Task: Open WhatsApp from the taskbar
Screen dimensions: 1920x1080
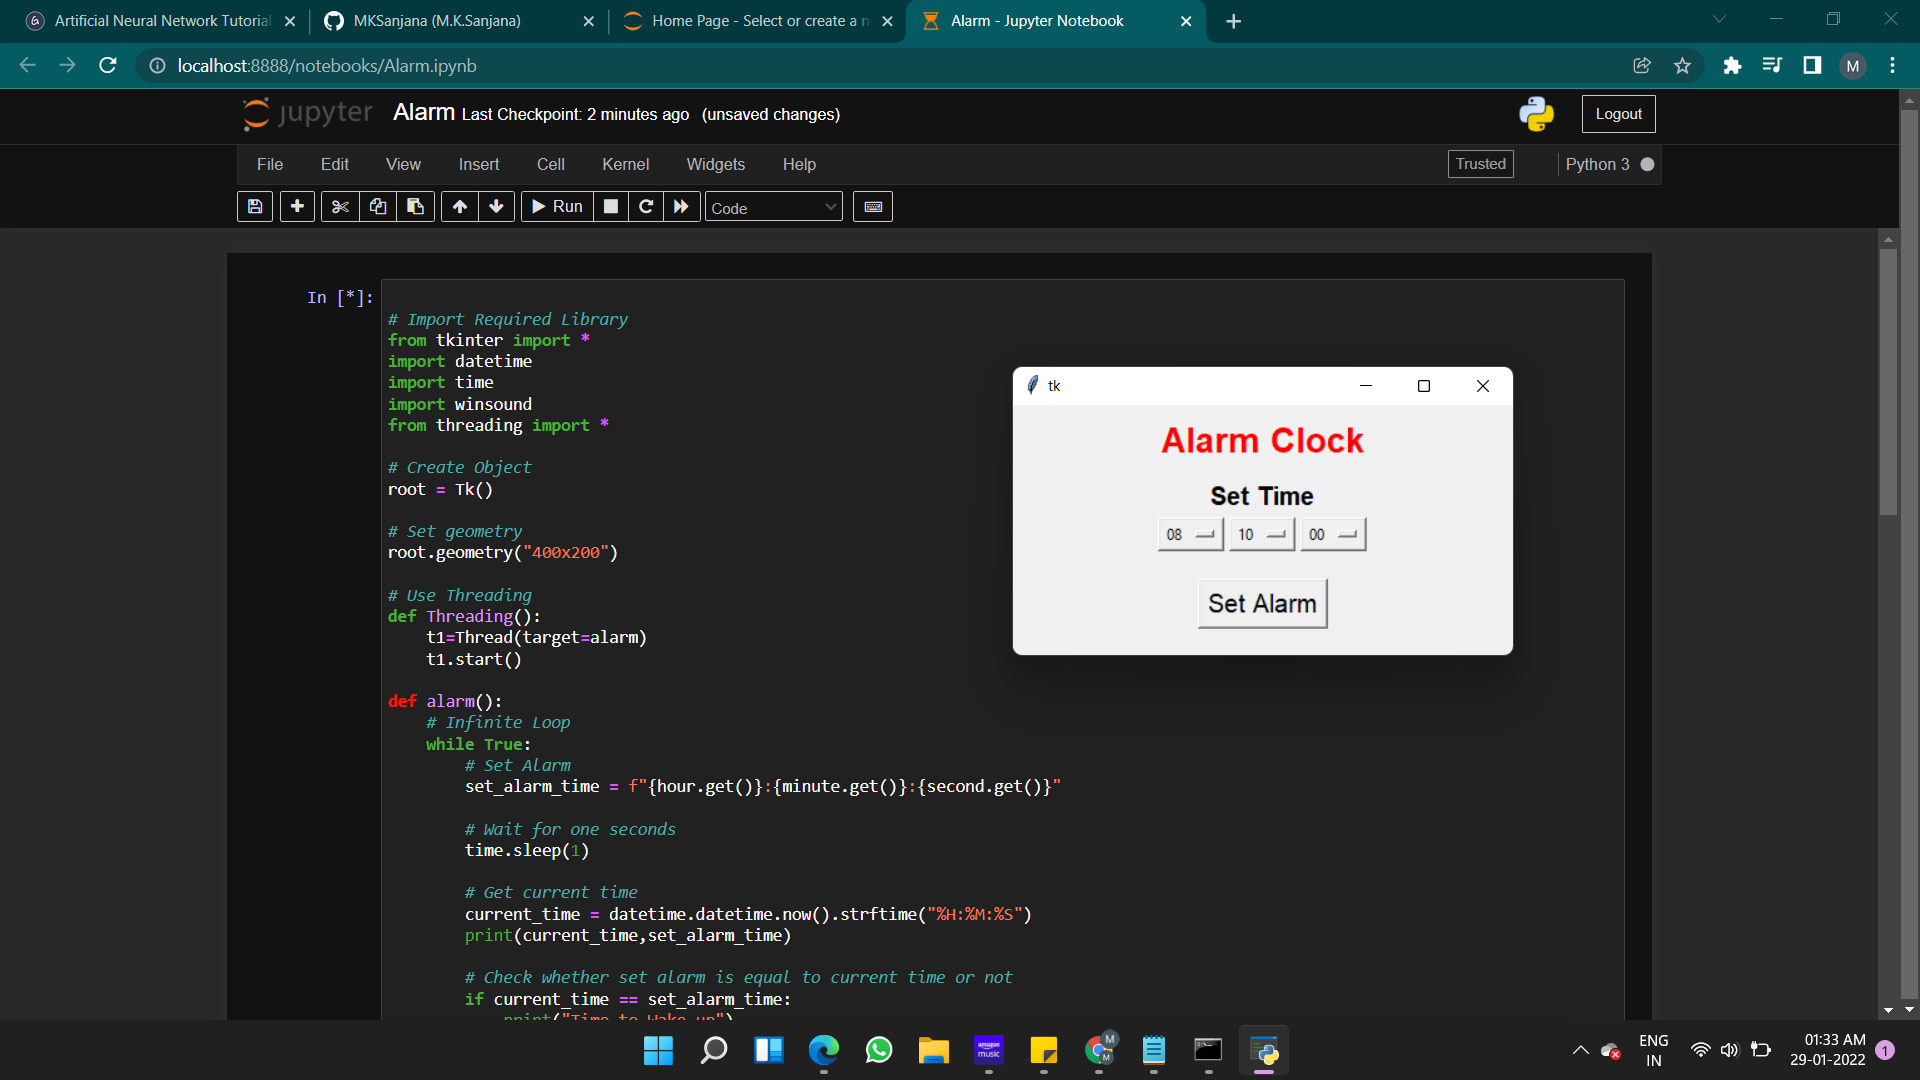Action: (x=878, y=1051)
